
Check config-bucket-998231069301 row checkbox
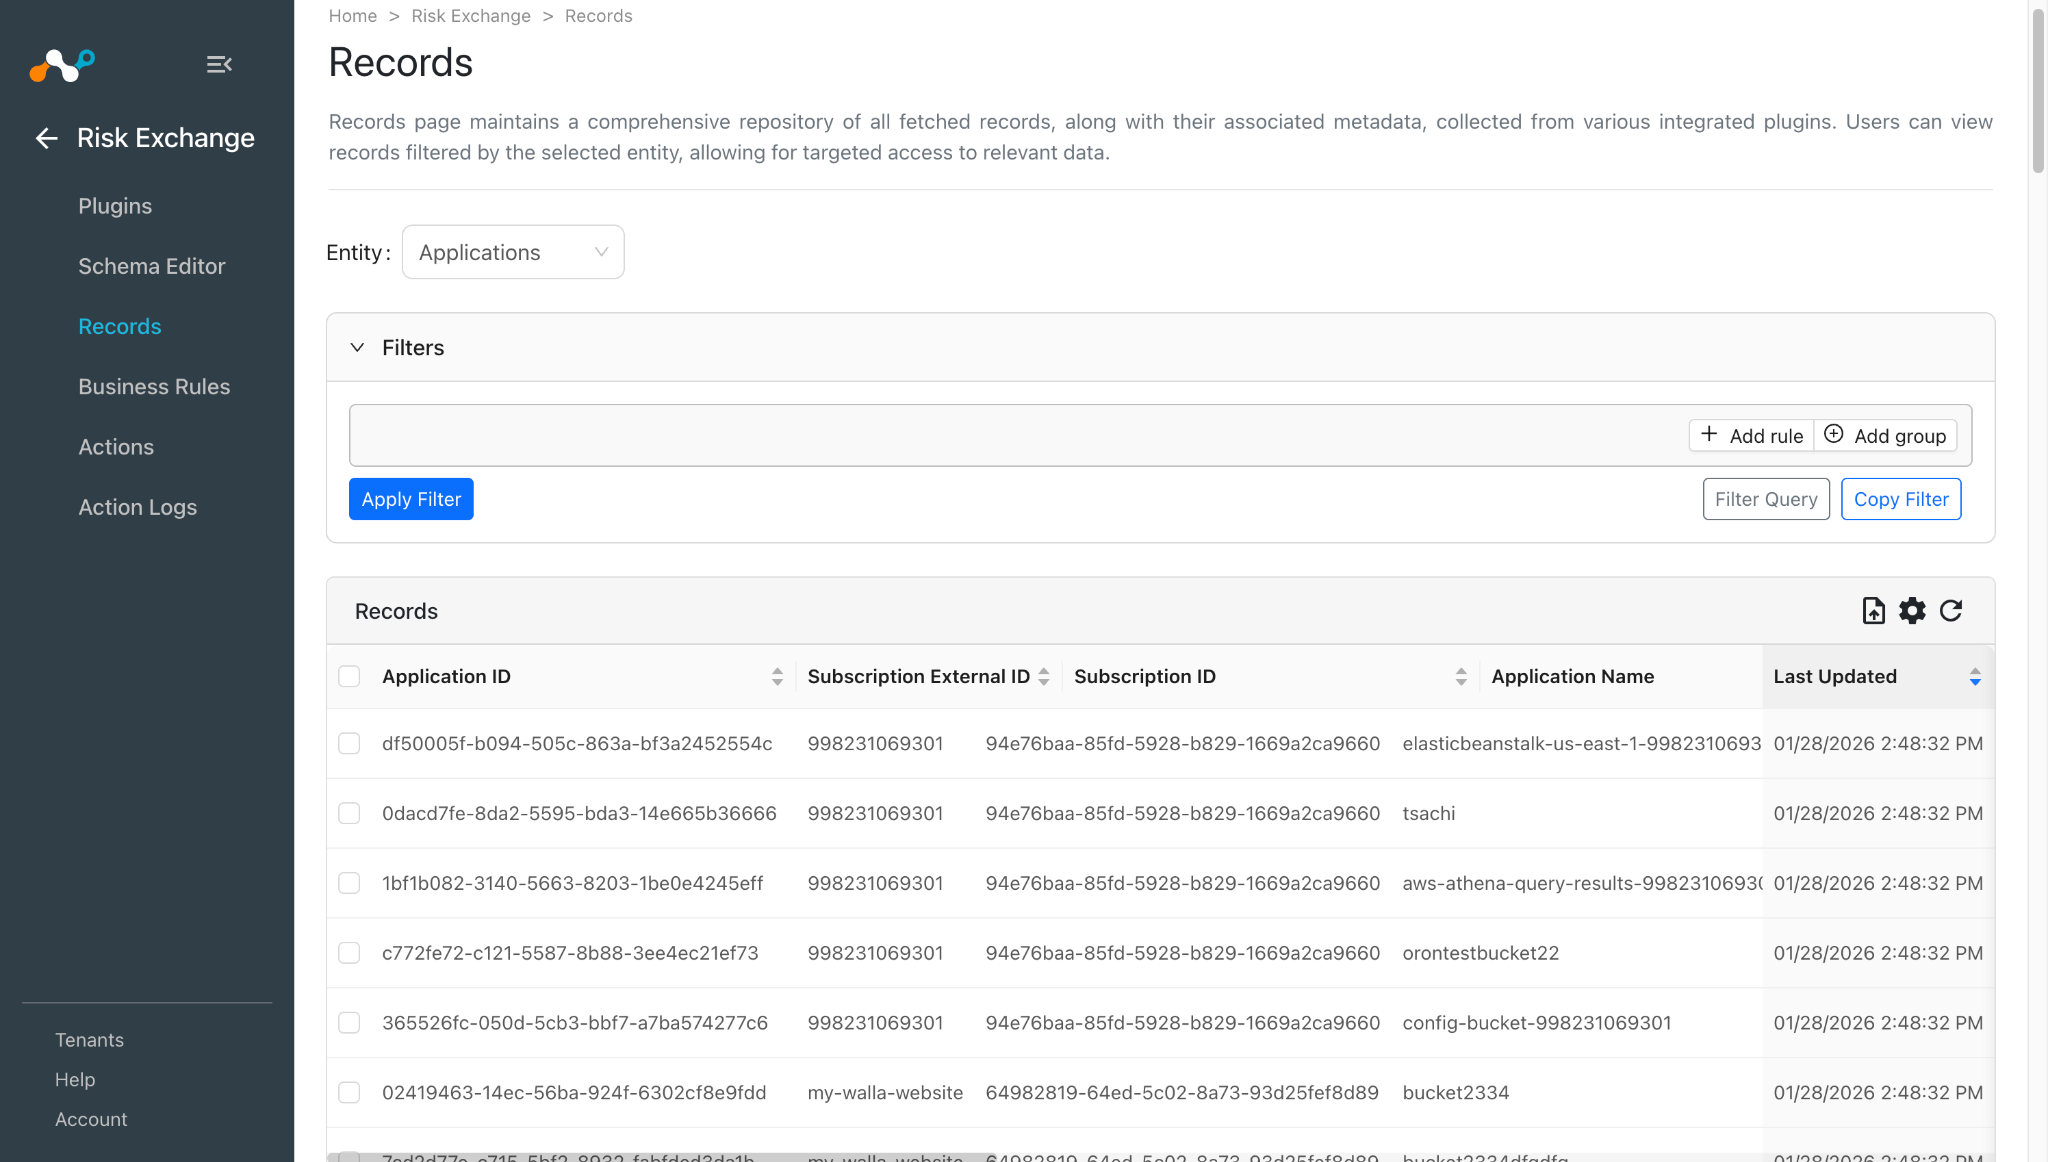click(x=349, y=1023)
